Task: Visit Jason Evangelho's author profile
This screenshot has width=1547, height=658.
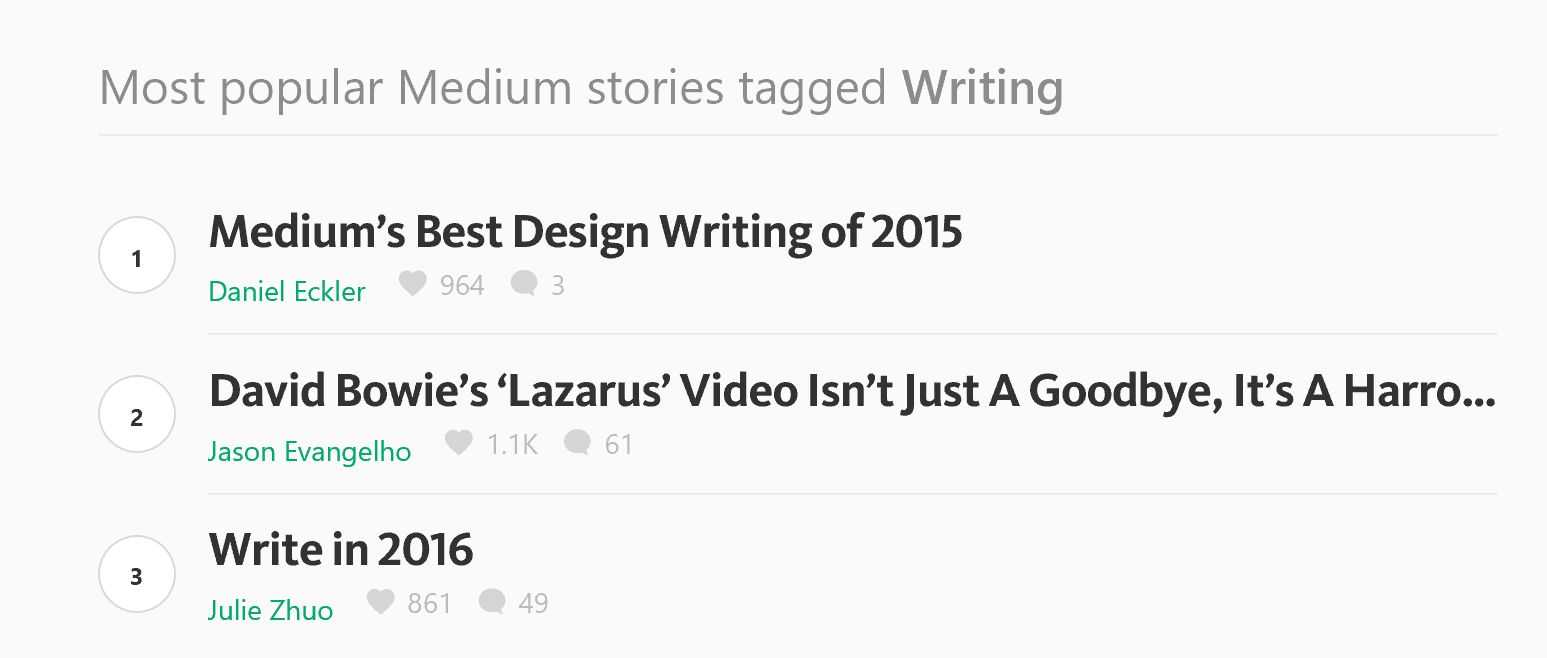Action: coord(309,451)
